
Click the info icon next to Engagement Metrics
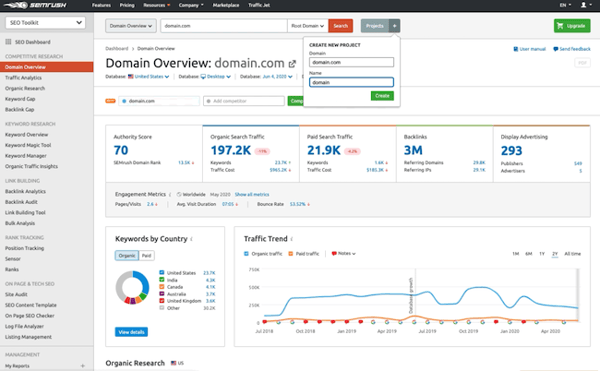click(170, 194)
